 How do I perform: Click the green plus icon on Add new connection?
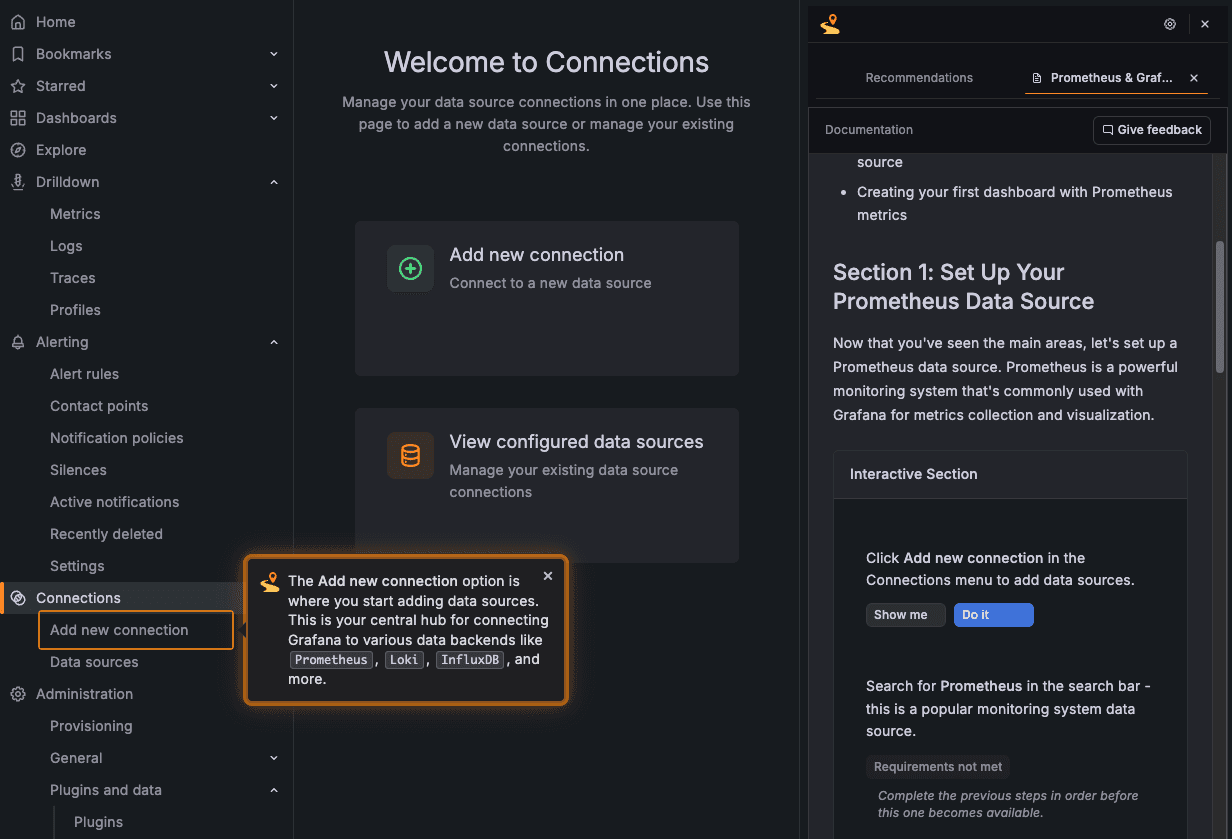(x=410, y=268)
